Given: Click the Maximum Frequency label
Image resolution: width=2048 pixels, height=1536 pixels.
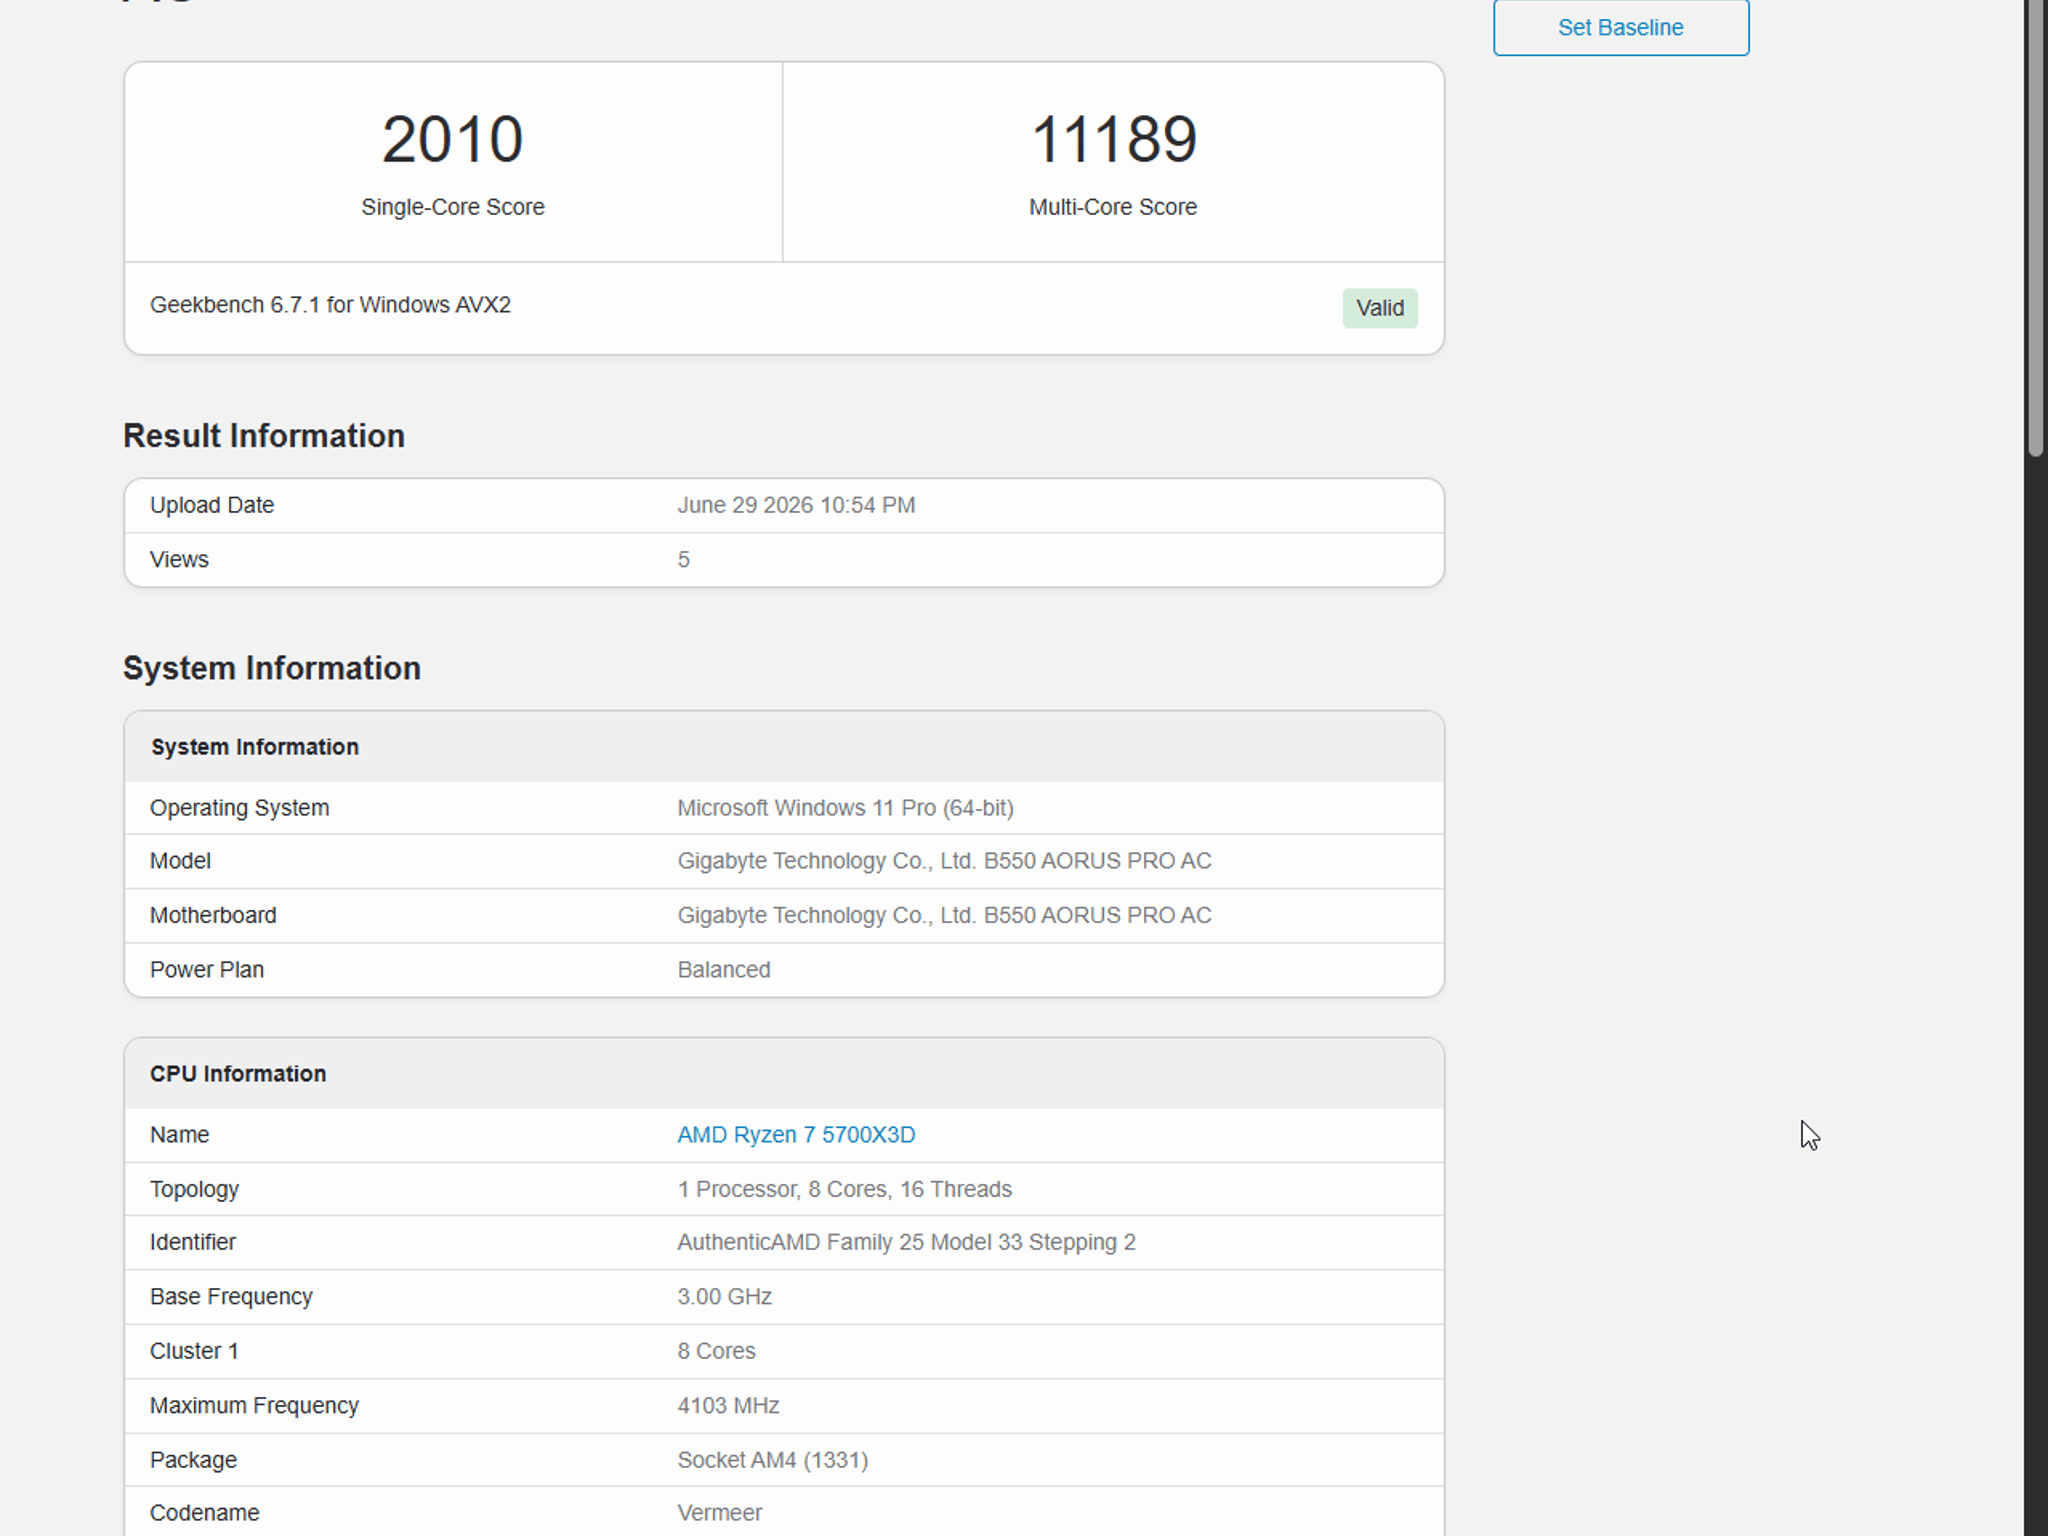Looking at the screenshot, I should (254, 1406).
